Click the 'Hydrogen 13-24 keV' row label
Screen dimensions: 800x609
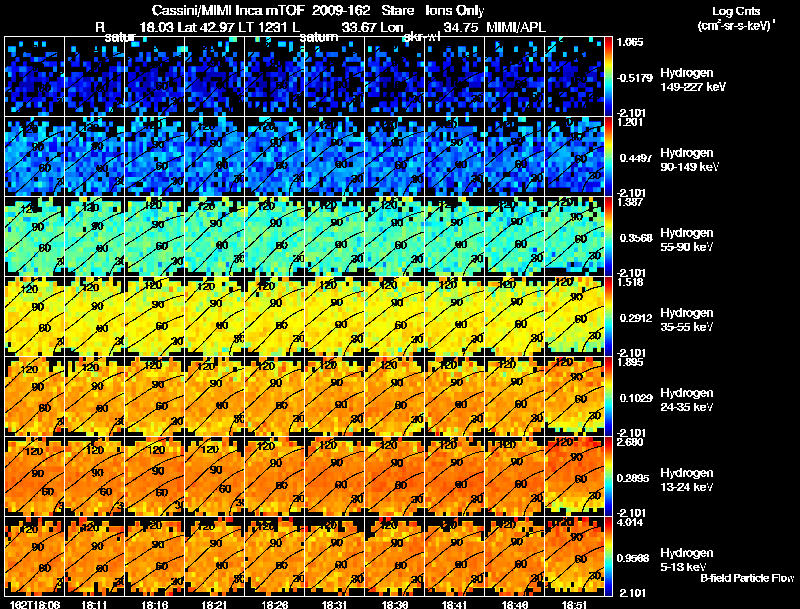pos(687,480)
